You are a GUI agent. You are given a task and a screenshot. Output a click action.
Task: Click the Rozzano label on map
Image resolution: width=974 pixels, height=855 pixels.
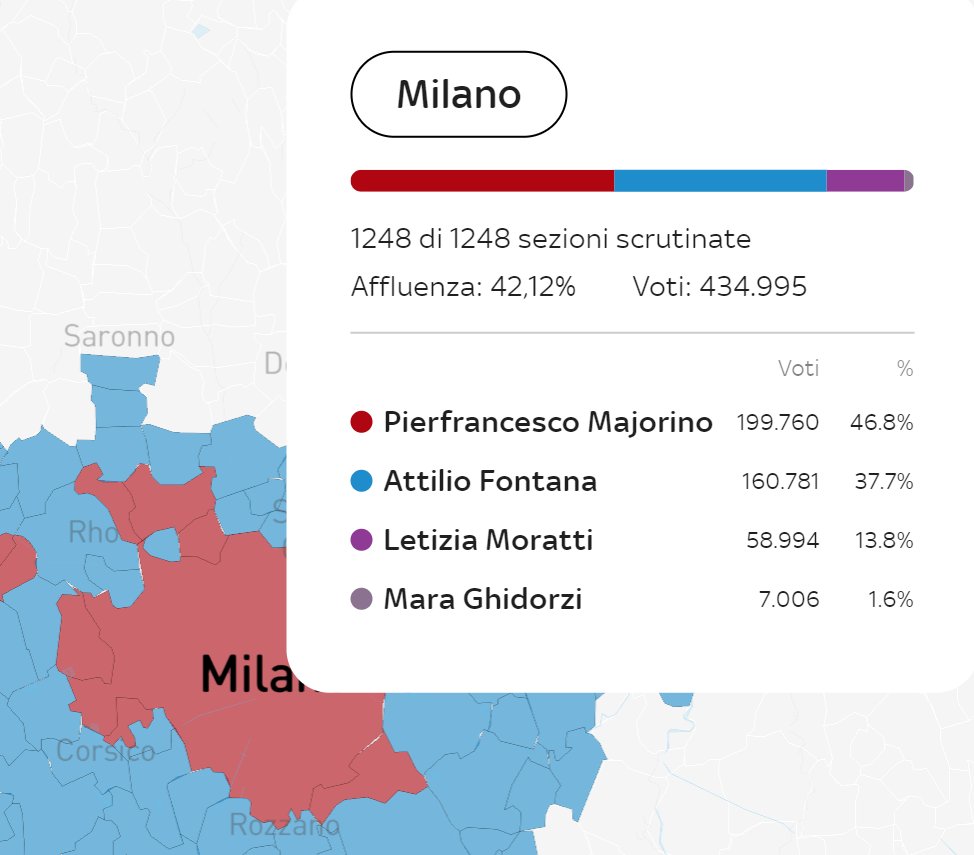284,826
